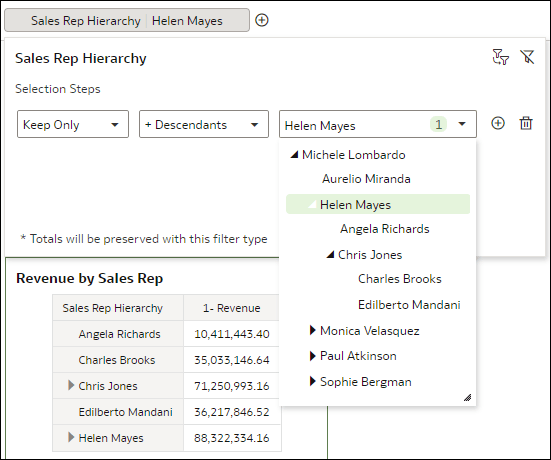This screenshot has width=551, height=460.
Task: Clear filter selections with crossed funnel icon
Action: pos(527,57)
